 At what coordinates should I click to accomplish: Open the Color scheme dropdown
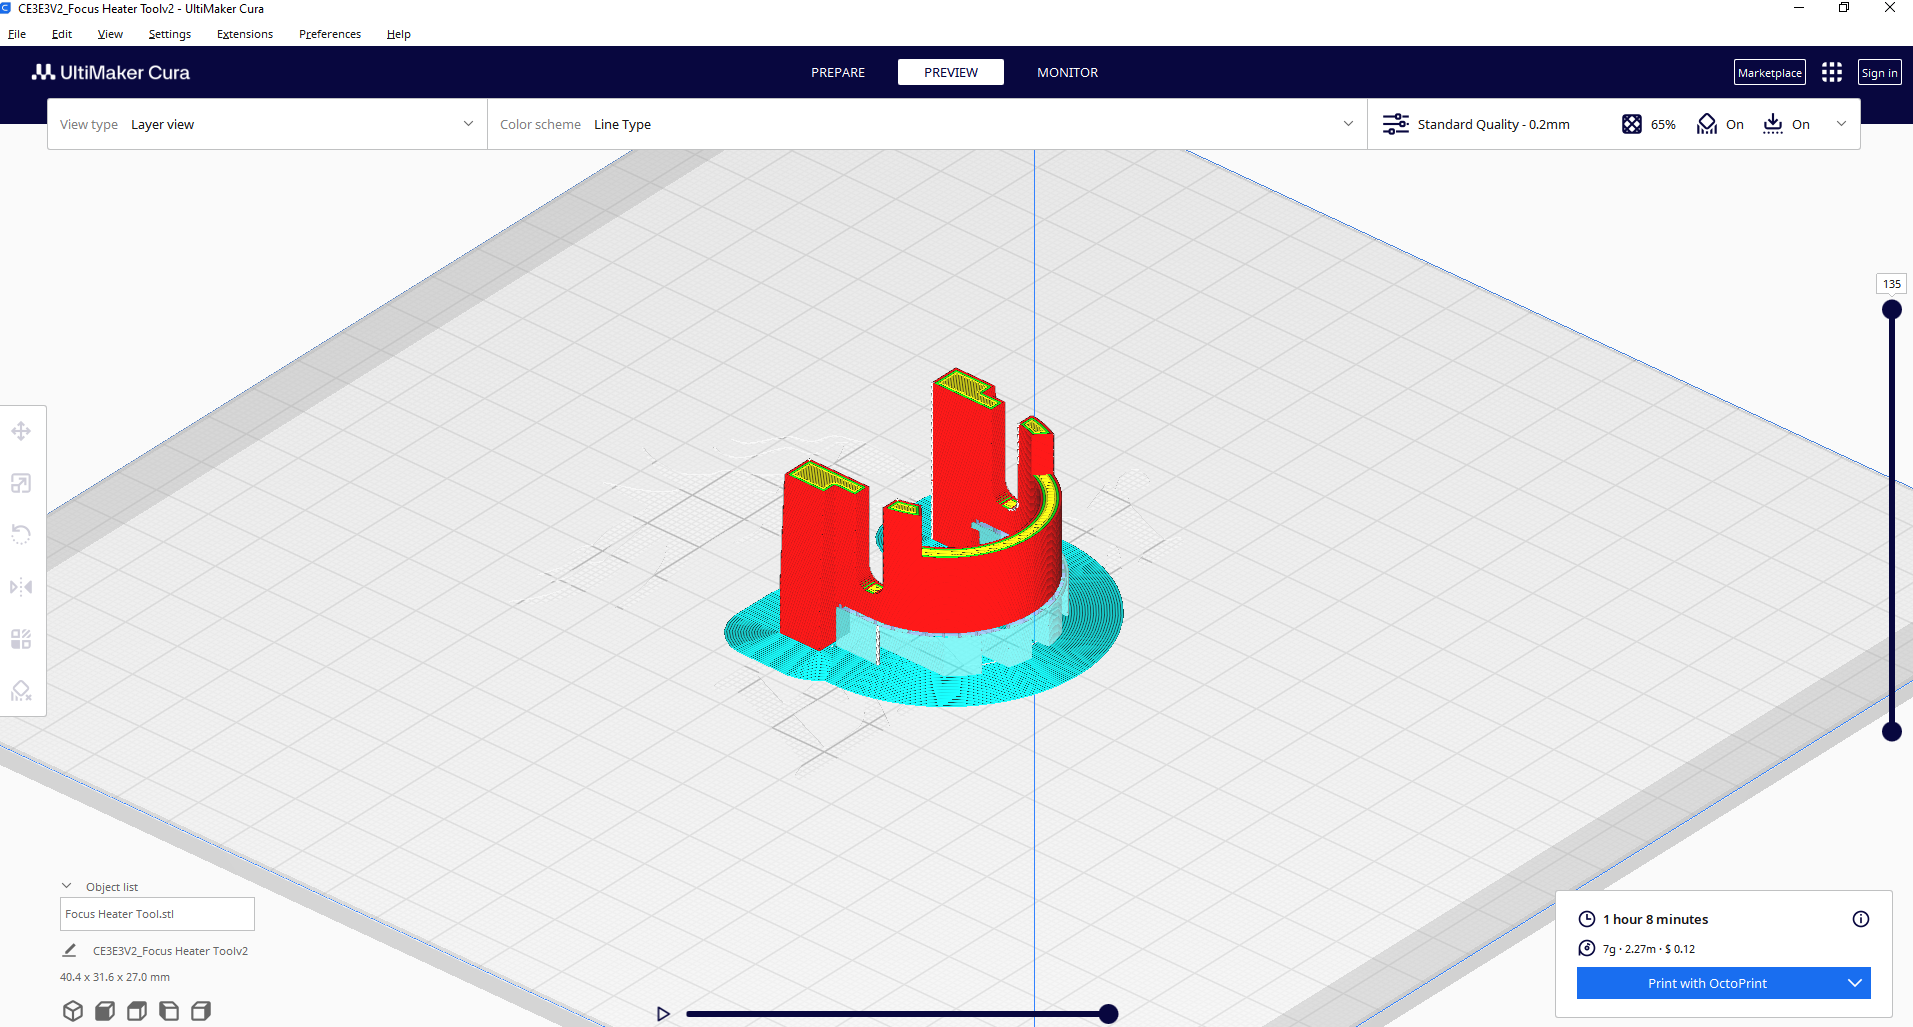927,124
